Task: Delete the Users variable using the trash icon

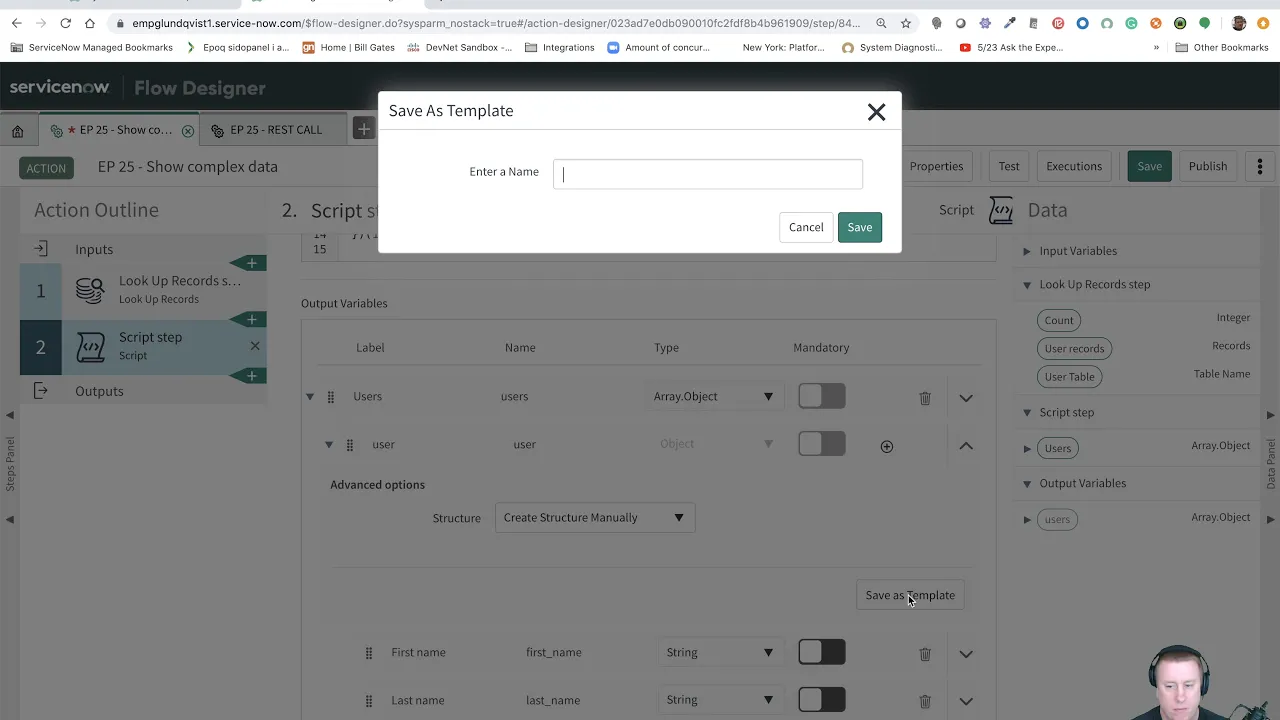Action: (x=924, y=397)
